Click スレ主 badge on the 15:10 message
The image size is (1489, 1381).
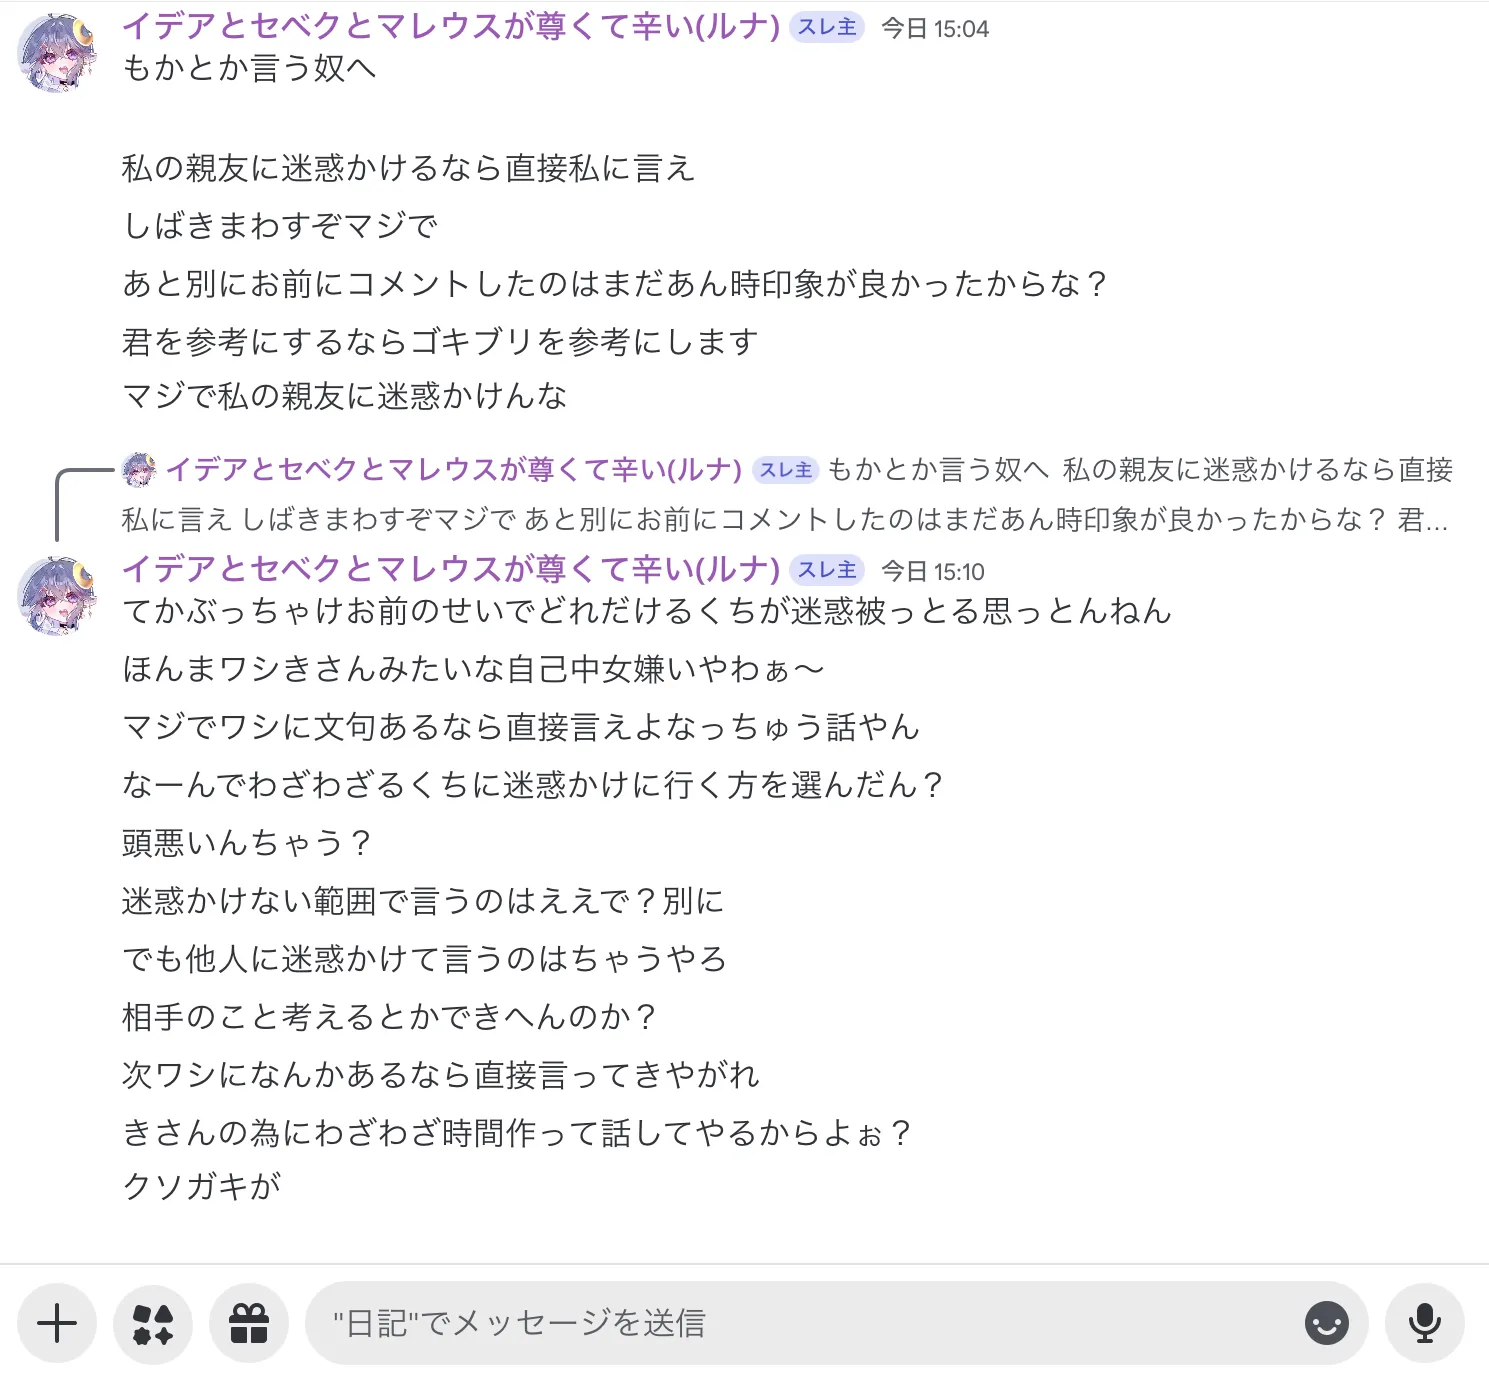coord(827,570)
